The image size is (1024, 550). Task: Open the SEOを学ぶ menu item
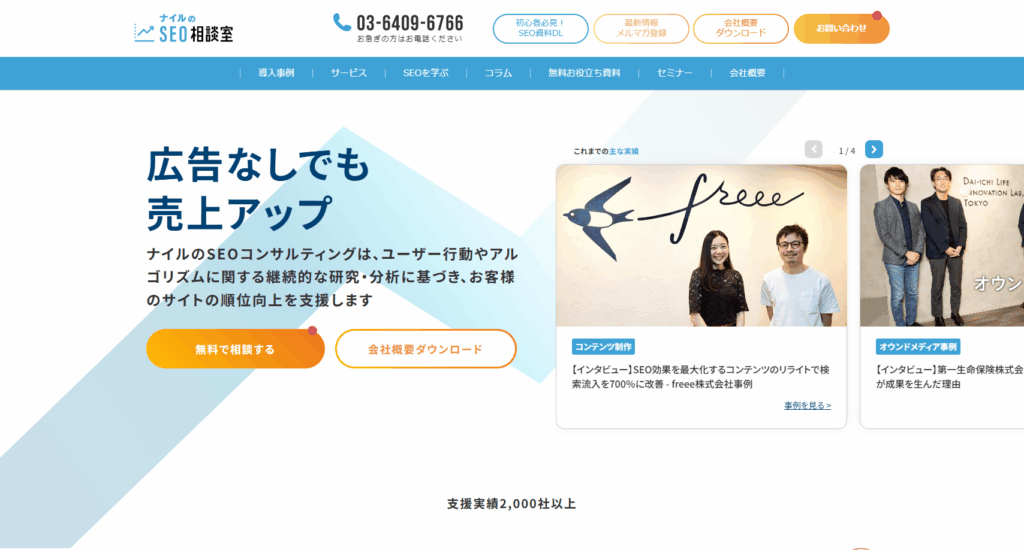(426, 73)
